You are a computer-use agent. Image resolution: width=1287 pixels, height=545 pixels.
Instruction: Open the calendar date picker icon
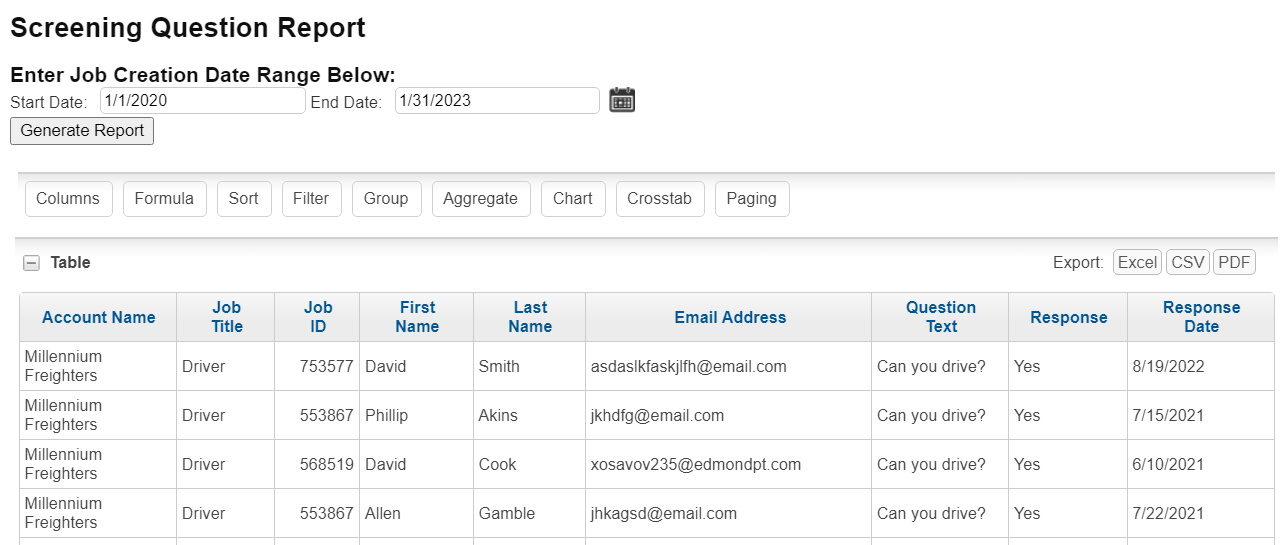(x=622, y=100)
